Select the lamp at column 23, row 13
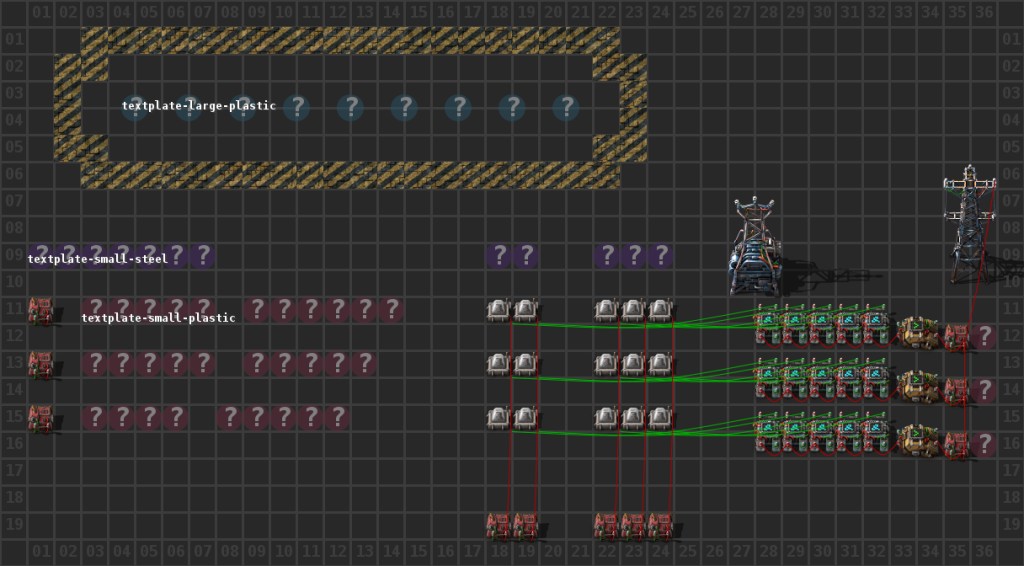1024x566 pixels. (x=633, y=364)
